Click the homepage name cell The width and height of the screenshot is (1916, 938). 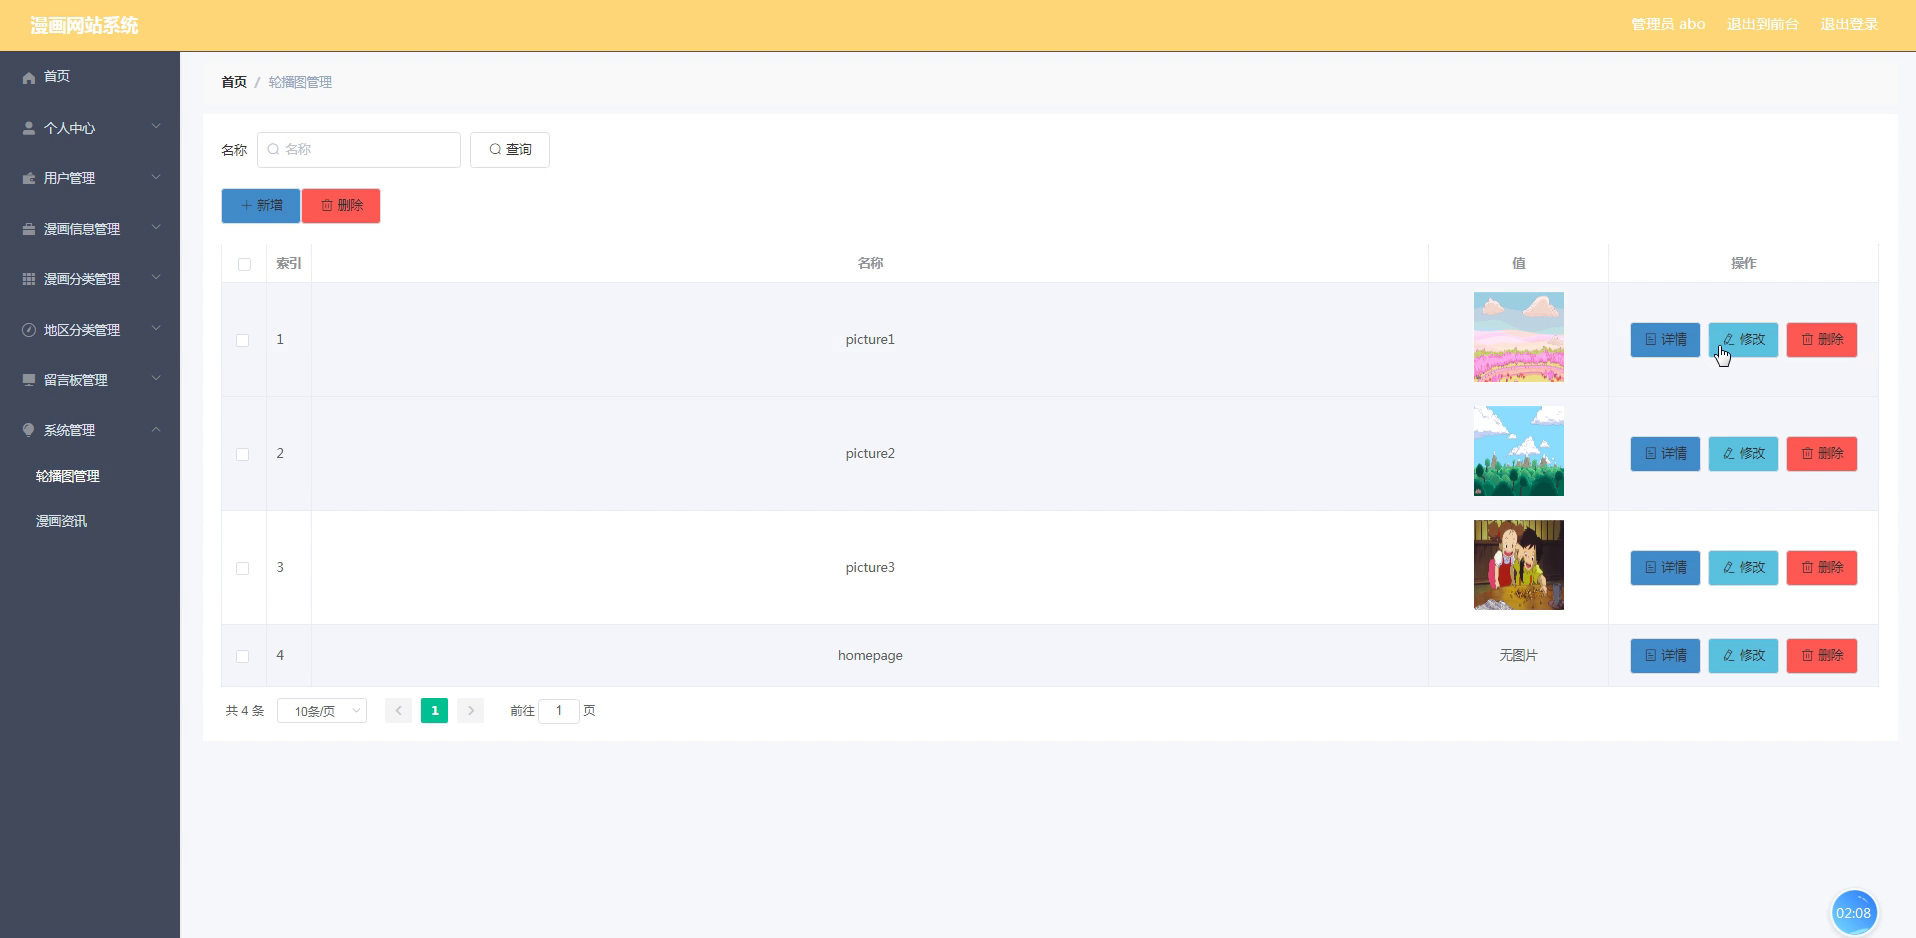click(870, 656)
